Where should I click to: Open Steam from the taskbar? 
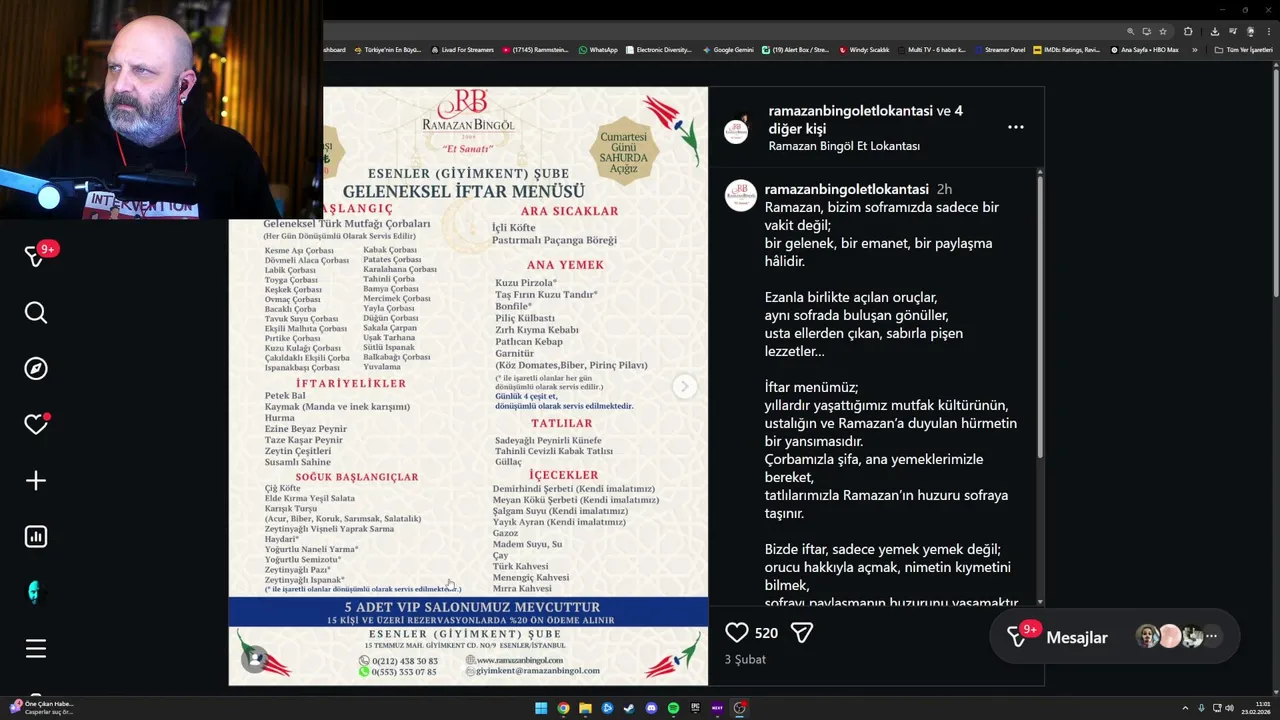[x=629, y=708]
